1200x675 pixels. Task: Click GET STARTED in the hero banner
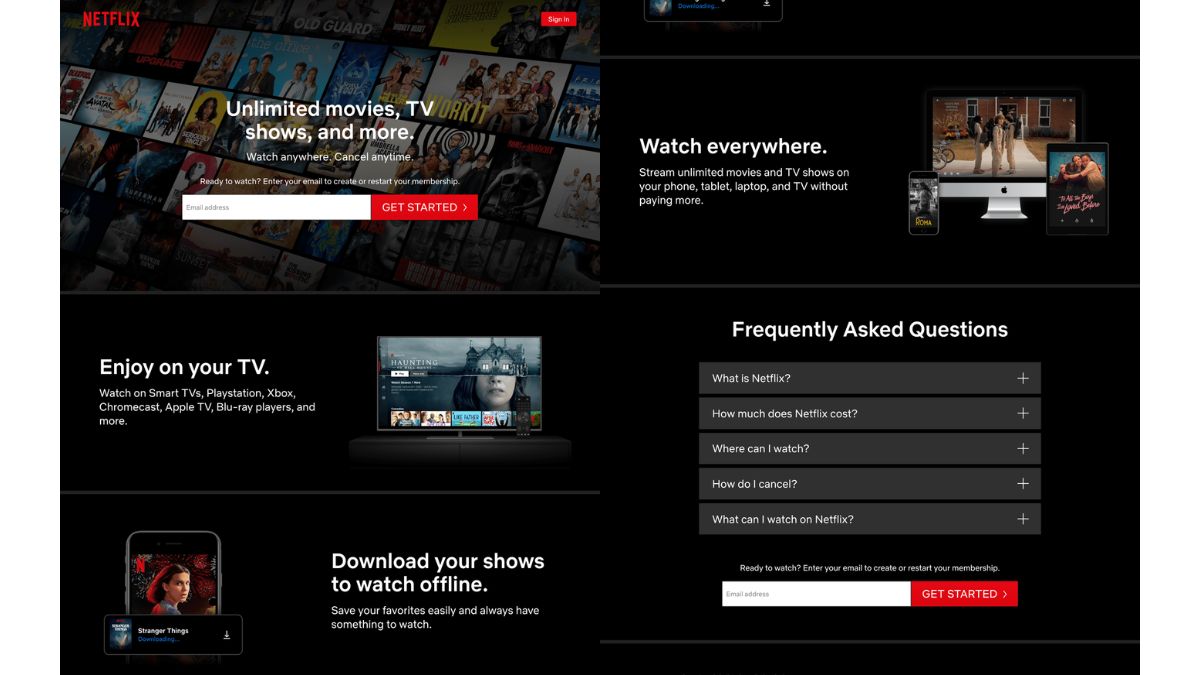[x=424, y=207]
